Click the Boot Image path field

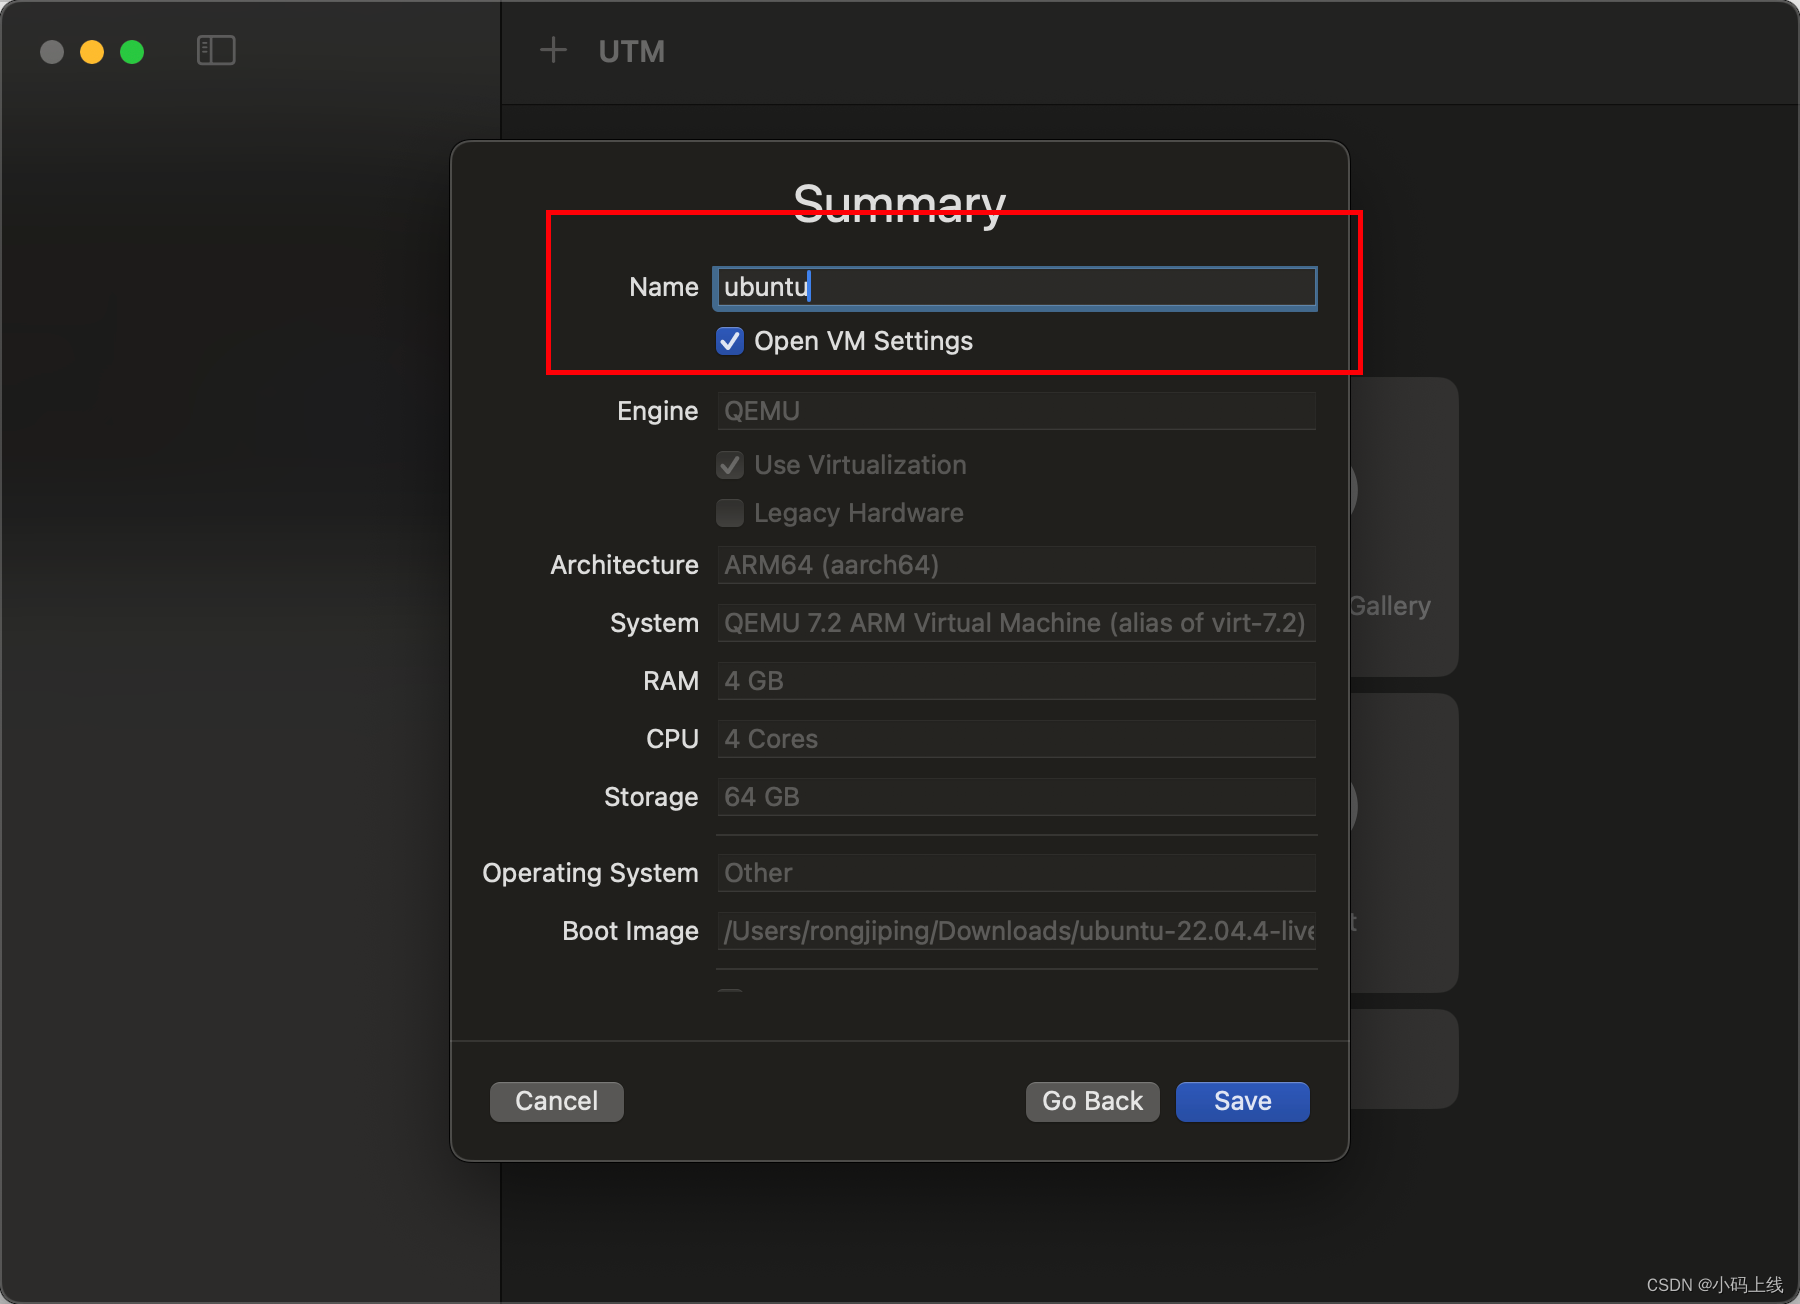click(1016, 931)
